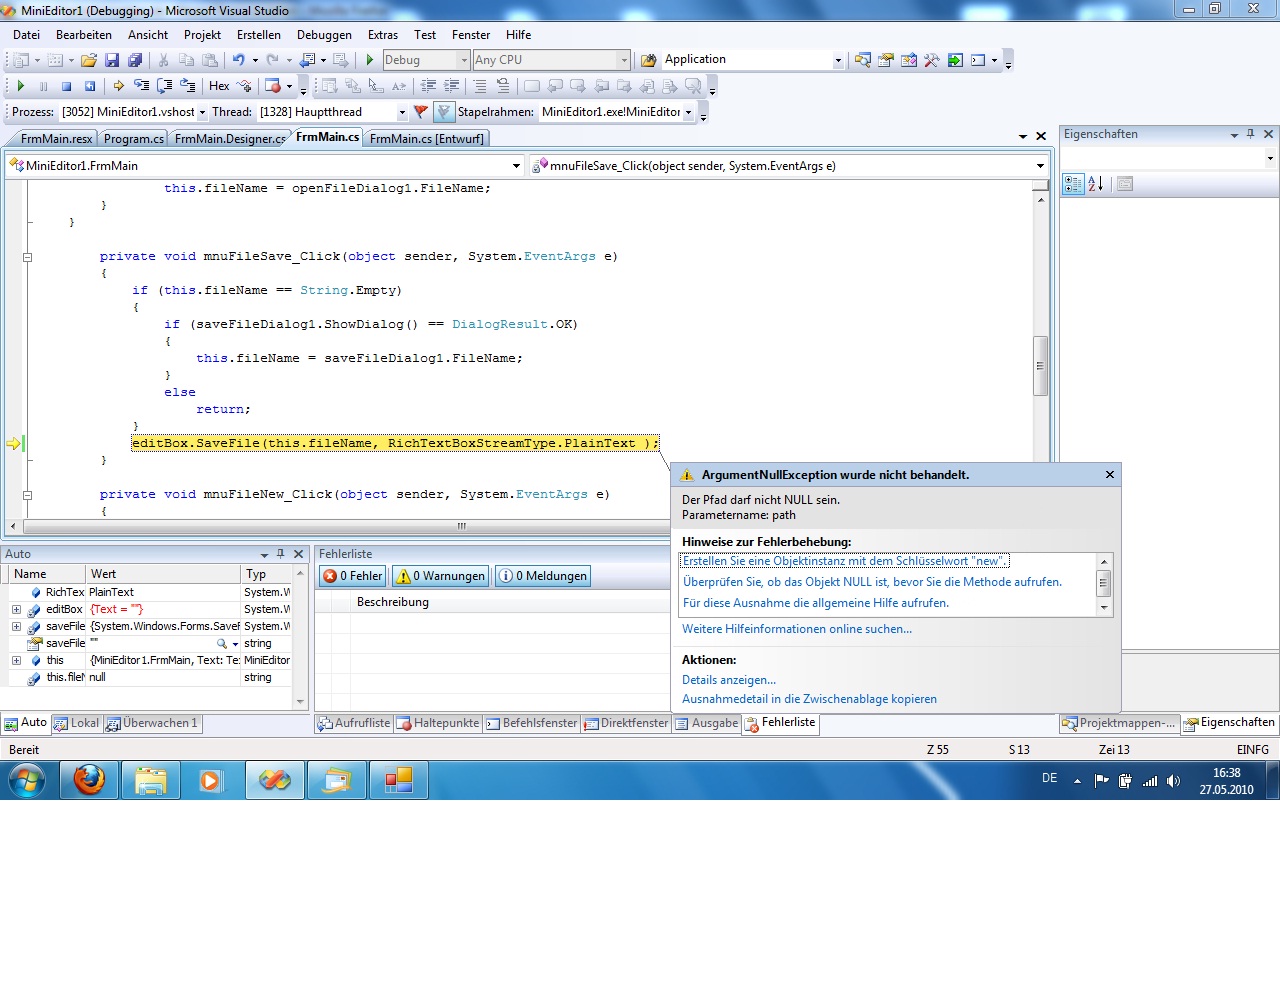Click the Find in Files icon
This screenshot has height=983, width=1280.
648,60
